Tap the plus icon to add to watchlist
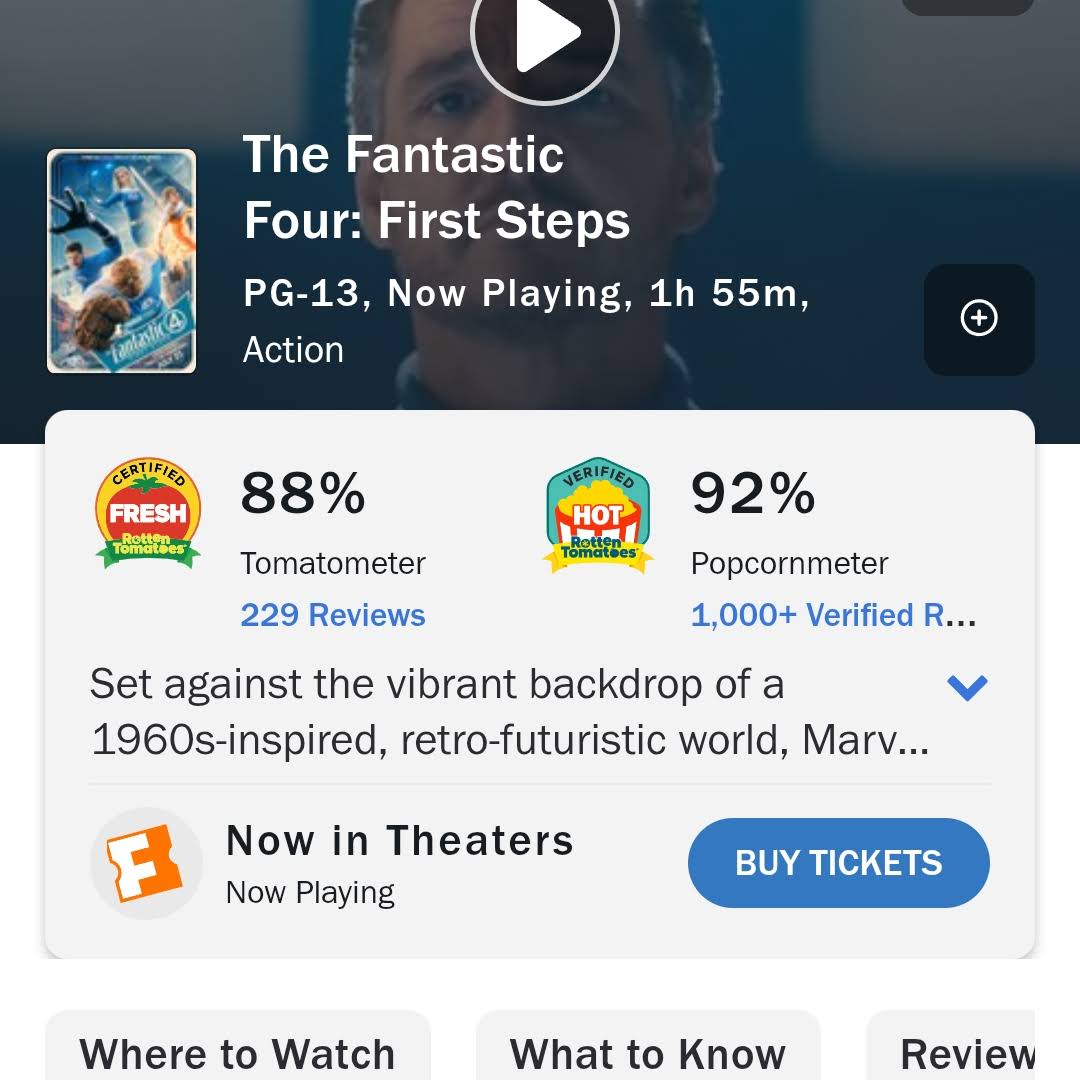 (x=978, y=319)
